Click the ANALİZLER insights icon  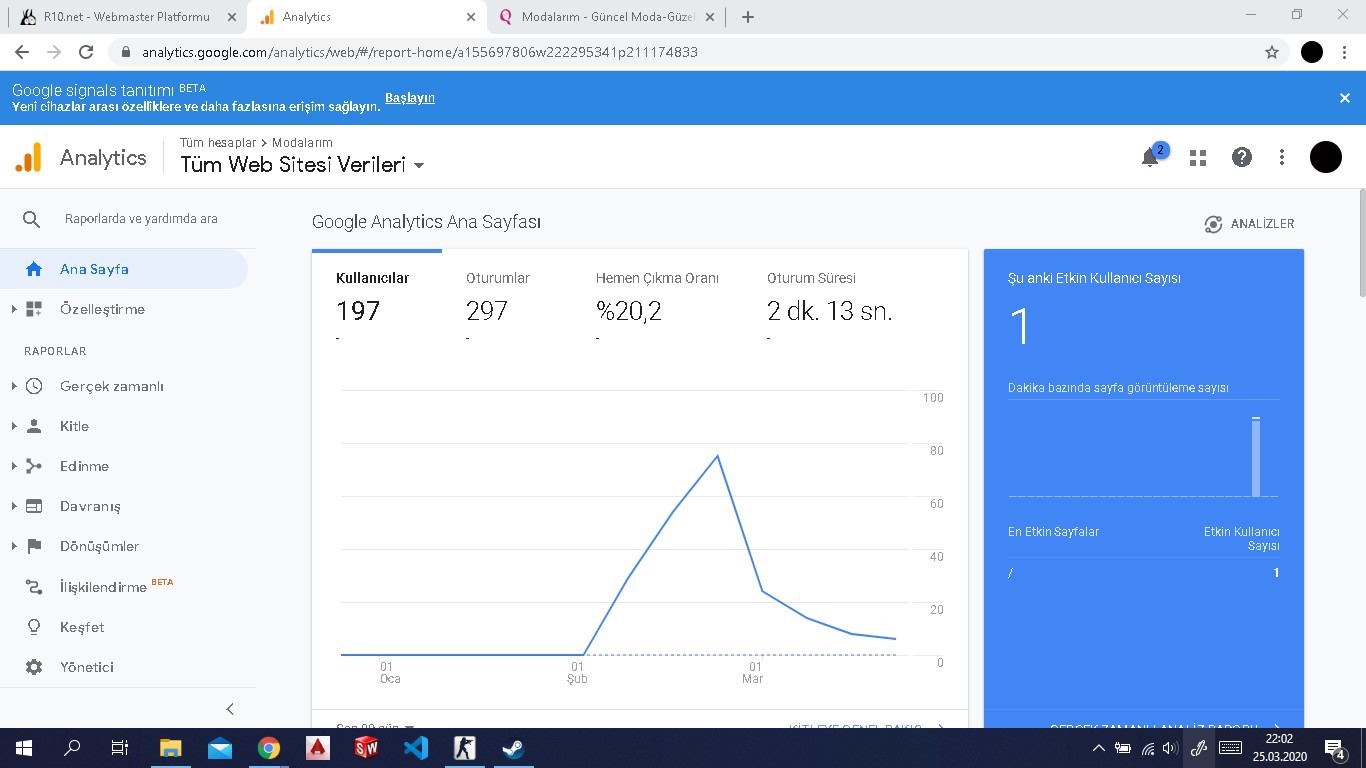click(x=1213, y=224)
